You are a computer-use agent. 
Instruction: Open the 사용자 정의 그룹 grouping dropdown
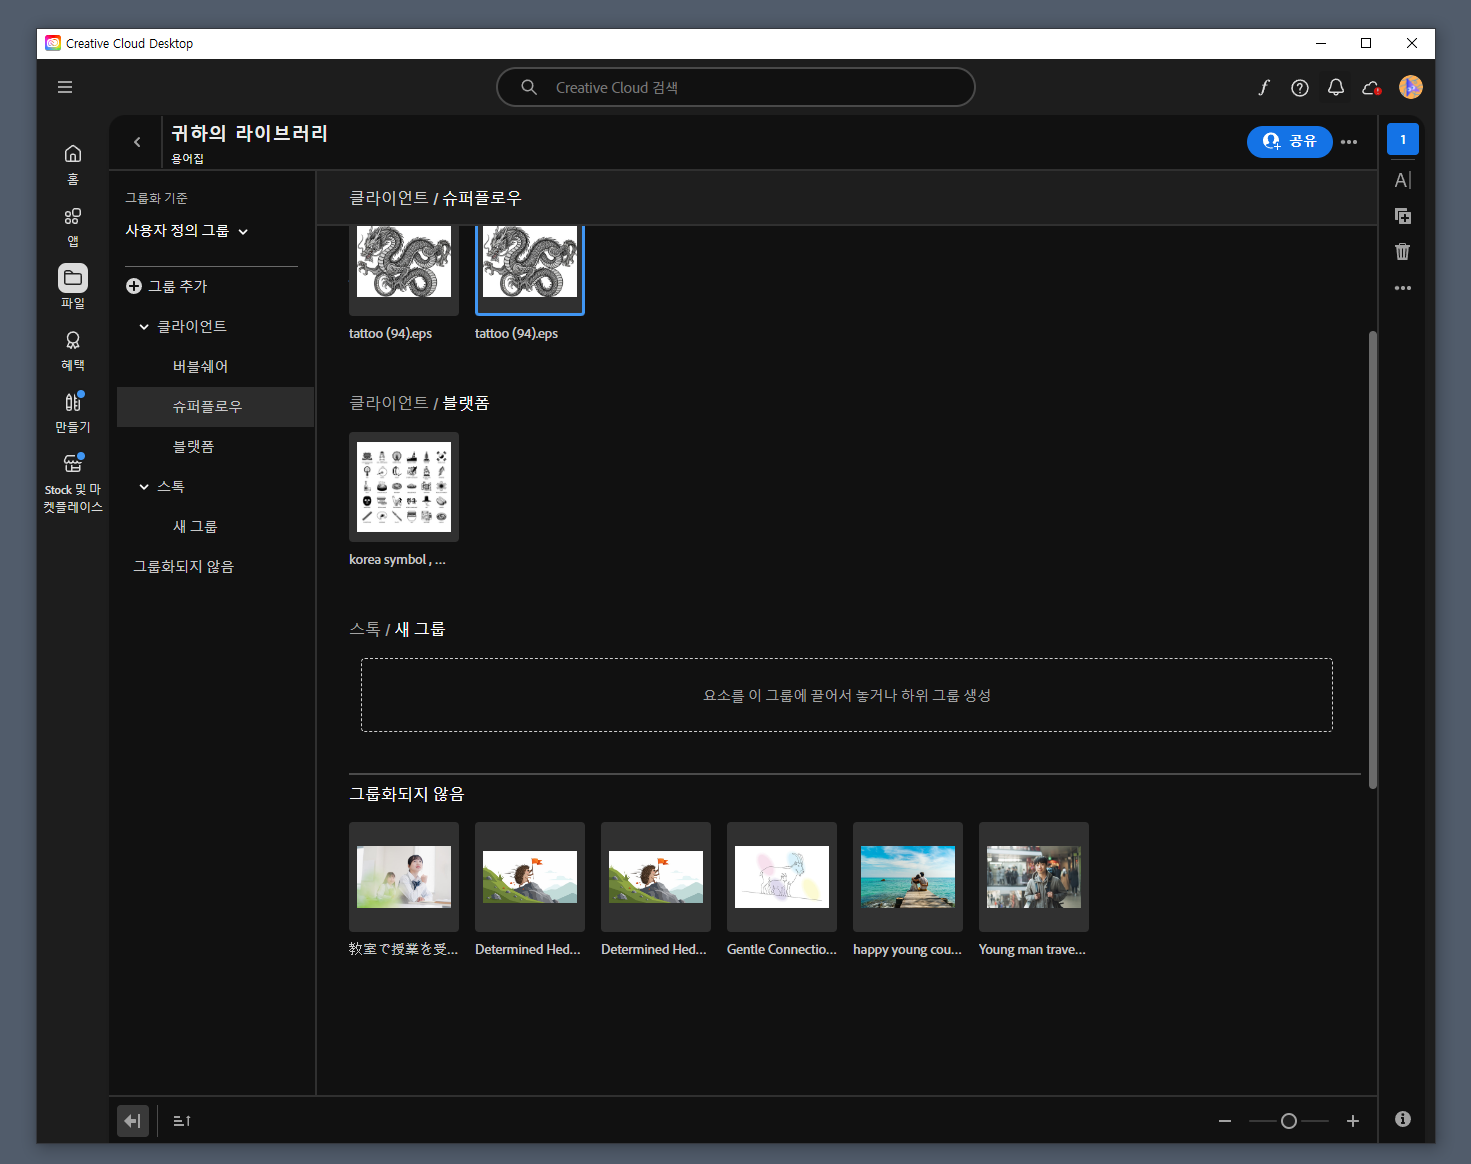click(187, 231)
